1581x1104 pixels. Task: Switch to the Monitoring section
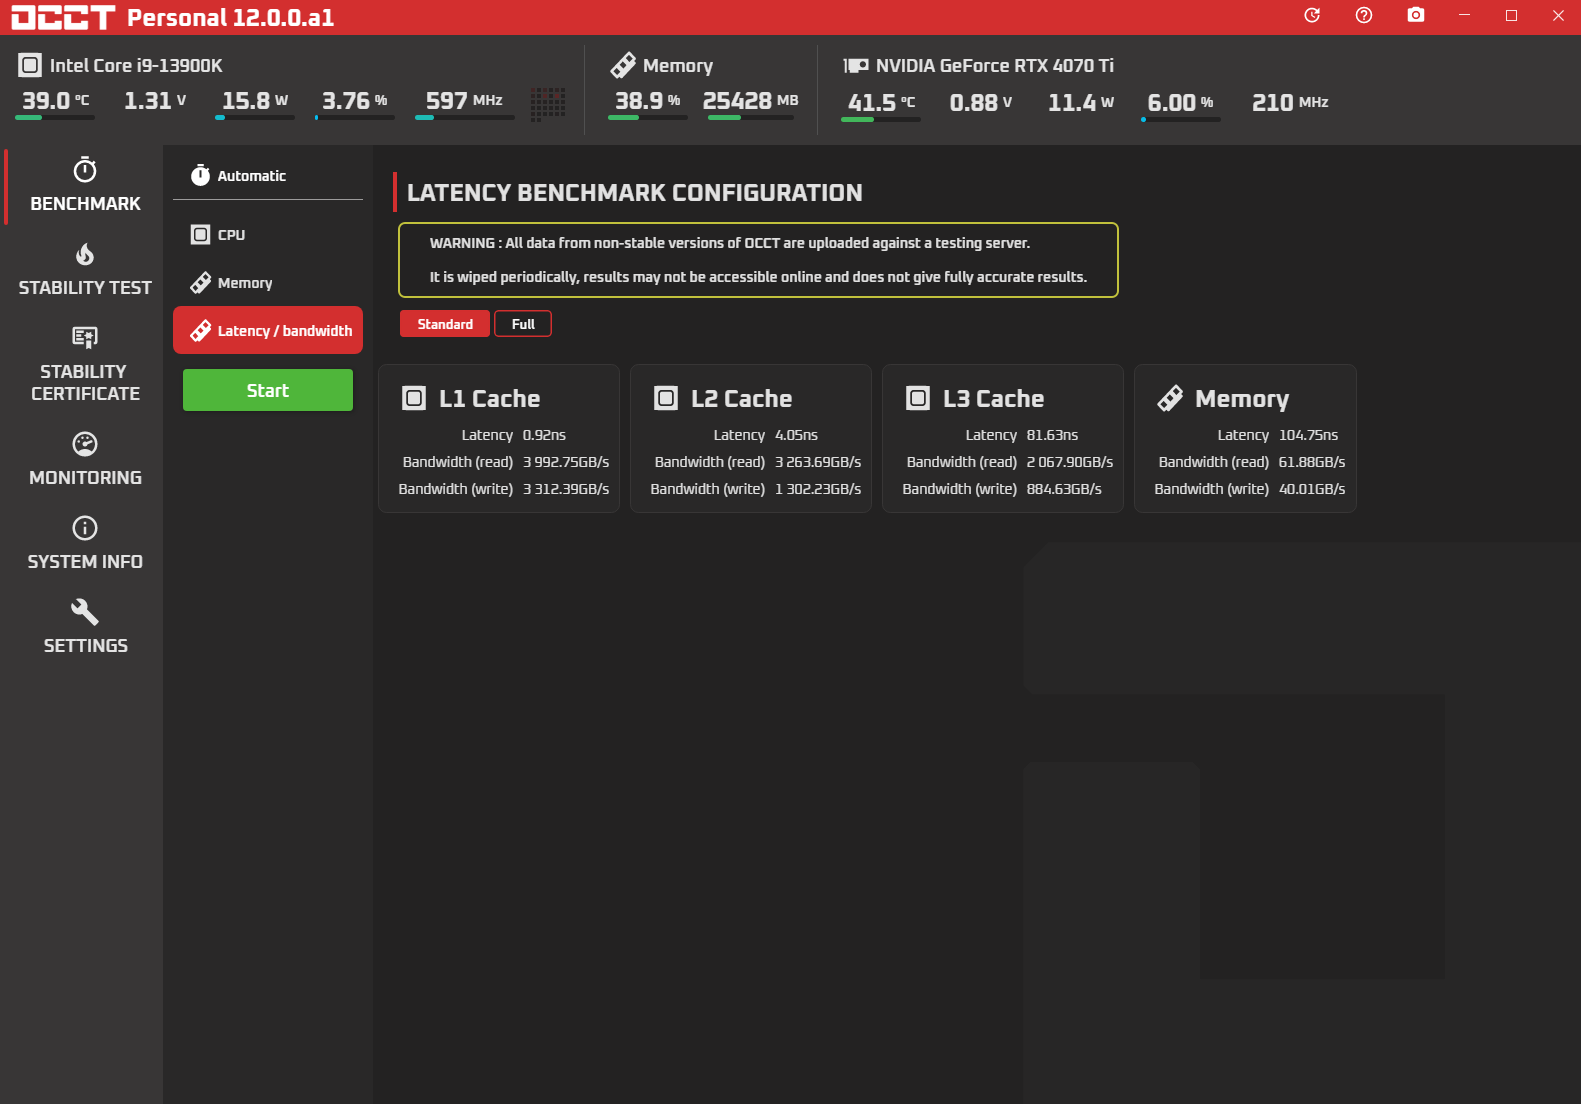pyautogui.click(x=85, y=460)
